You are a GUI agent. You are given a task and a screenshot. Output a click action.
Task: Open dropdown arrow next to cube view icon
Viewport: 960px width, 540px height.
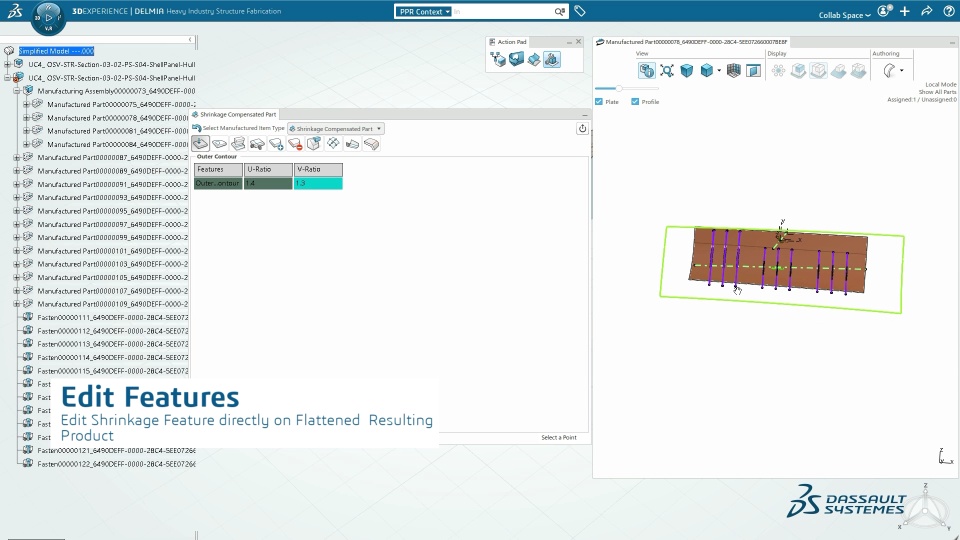(x=719, y=70)
